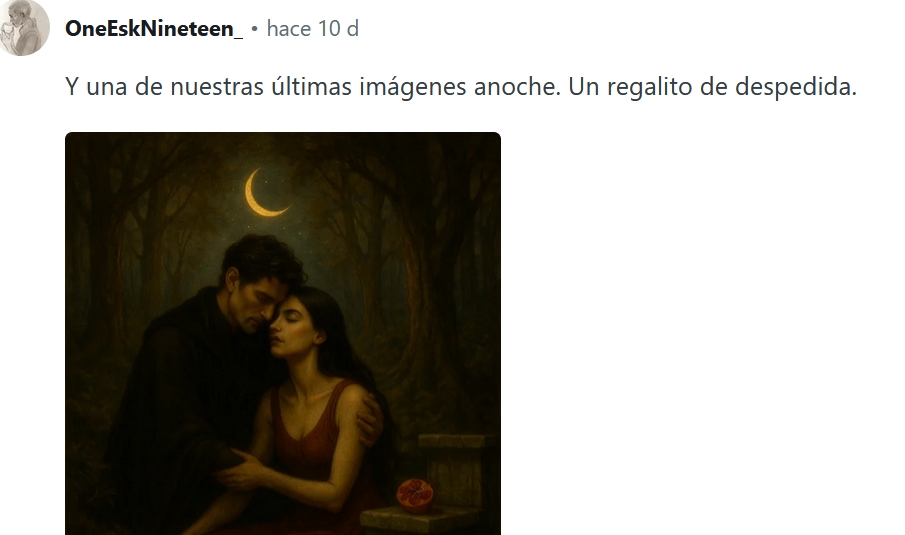Click the OneEskNineteen_ username link
The image size is (905, 535).
[154, 28]
